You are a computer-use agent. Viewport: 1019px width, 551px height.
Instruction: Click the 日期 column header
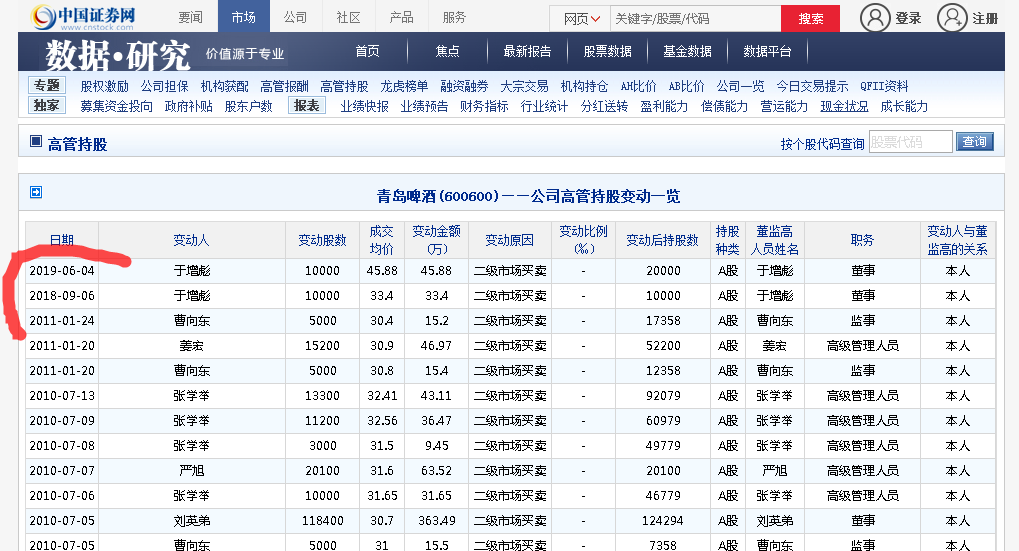[x=62, y=240]
